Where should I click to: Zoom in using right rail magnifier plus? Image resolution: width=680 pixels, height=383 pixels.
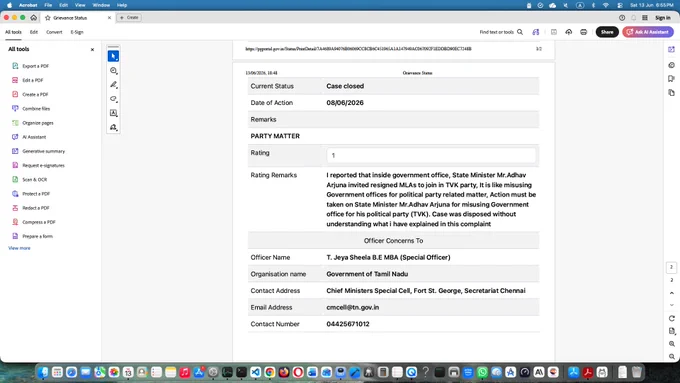click(x=672, y=344)
